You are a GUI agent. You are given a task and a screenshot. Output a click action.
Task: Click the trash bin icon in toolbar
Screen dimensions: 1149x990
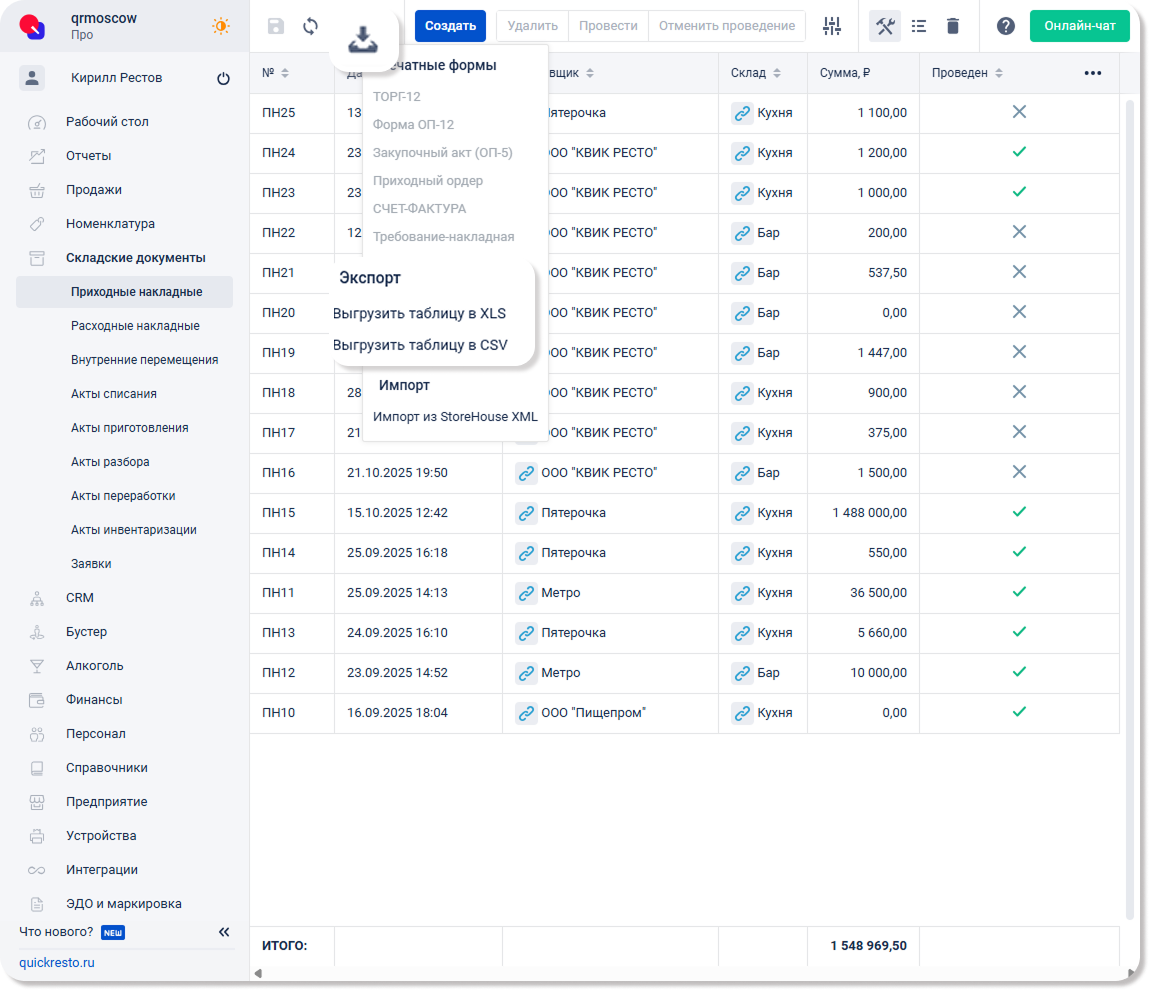[953, 27]
